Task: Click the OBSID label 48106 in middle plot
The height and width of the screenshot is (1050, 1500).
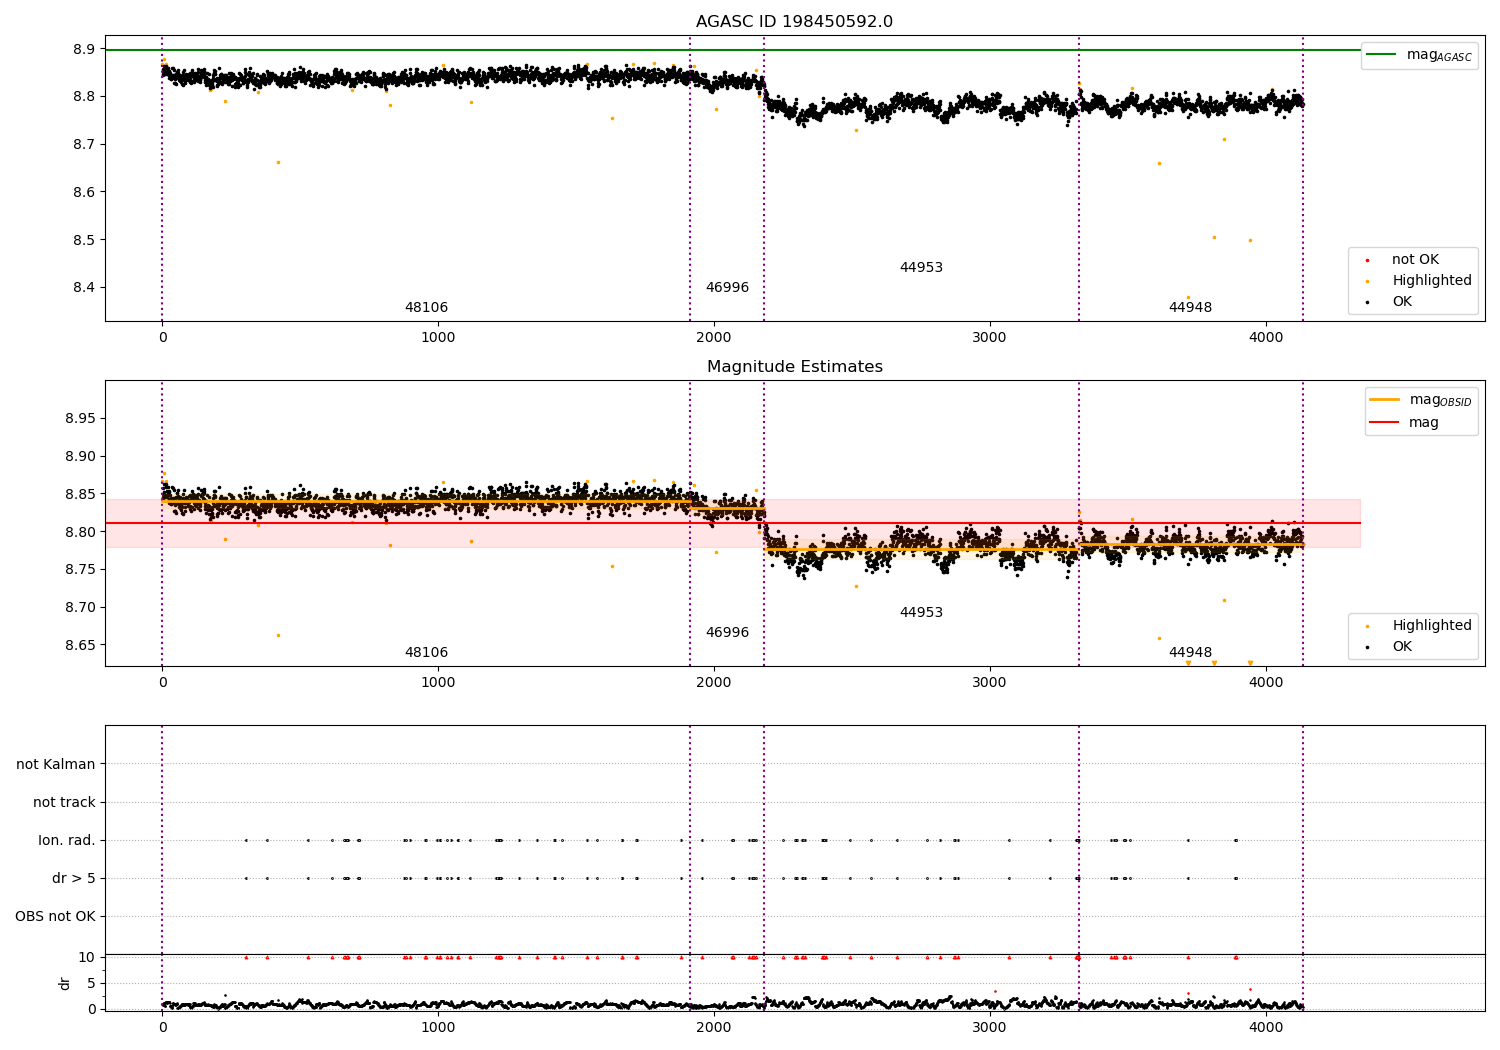Action: (x=426, y=653)
